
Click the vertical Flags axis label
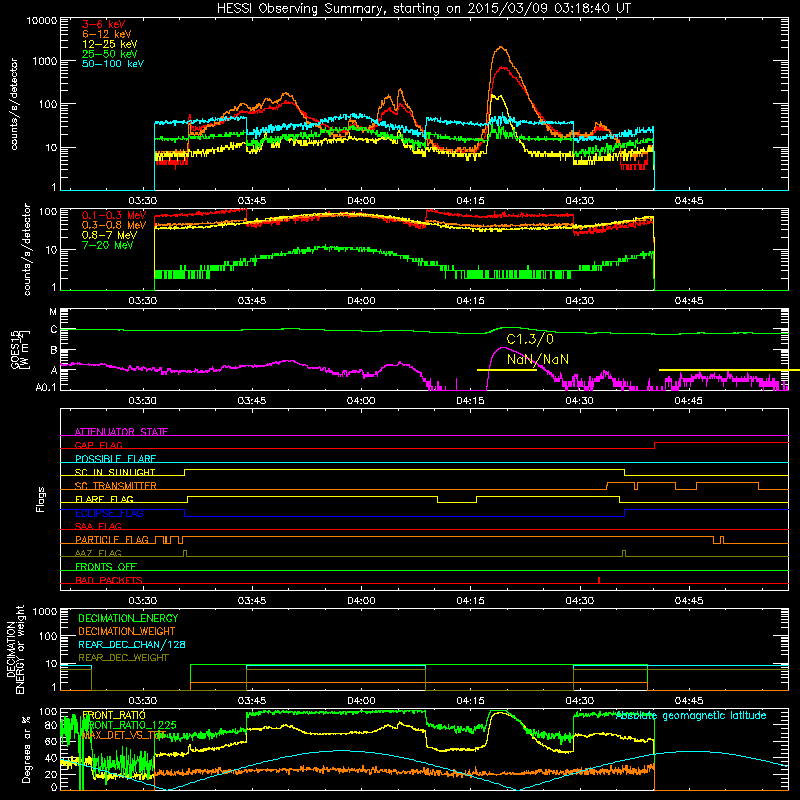click(x=41, y=499)
